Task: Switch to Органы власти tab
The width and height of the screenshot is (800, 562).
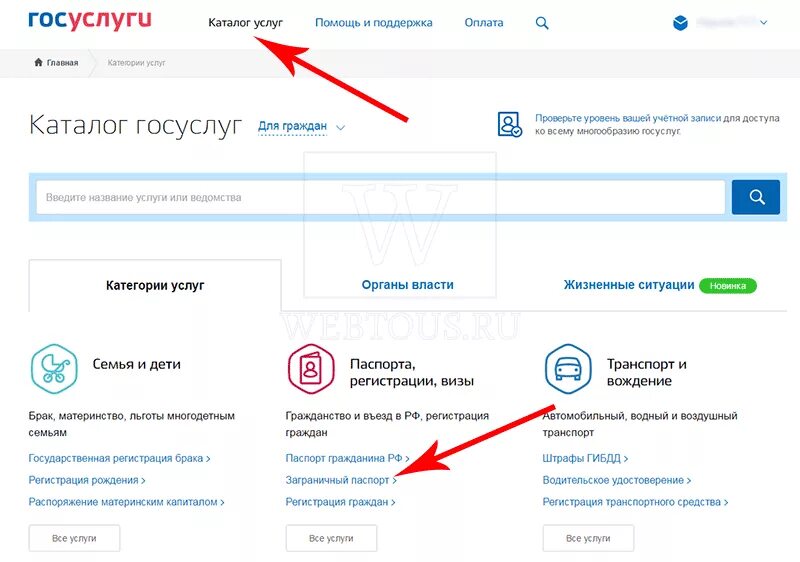Action: tap(408, 285)
